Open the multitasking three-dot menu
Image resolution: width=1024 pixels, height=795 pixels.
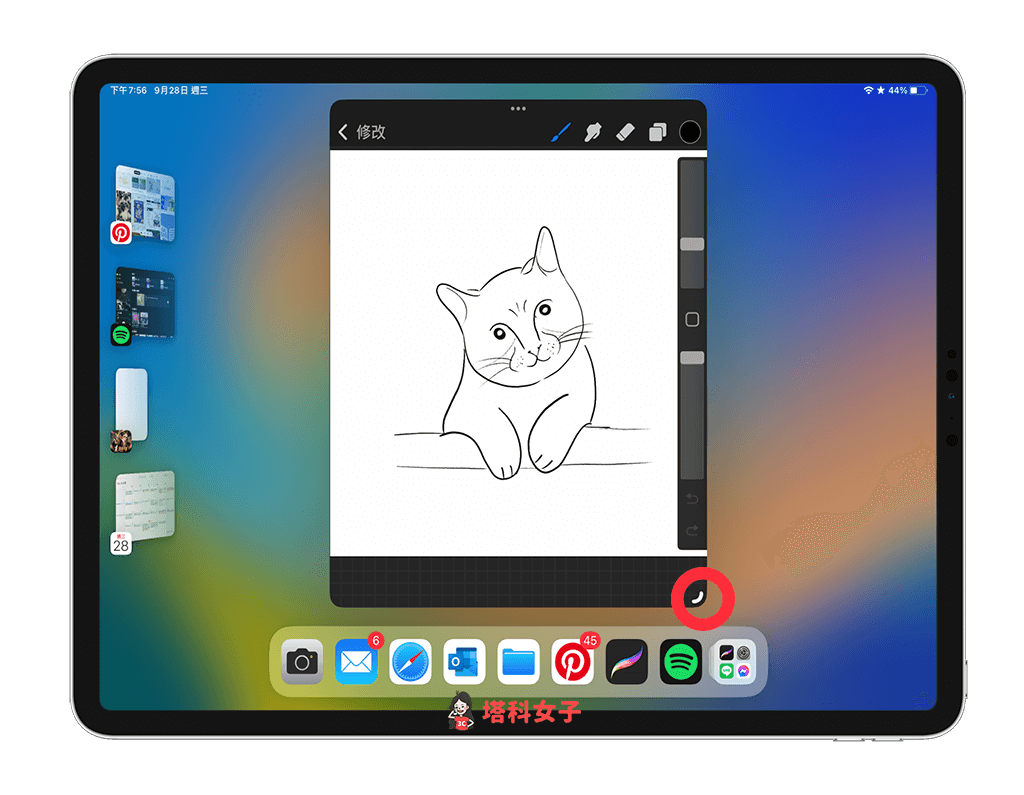(517, 108)
